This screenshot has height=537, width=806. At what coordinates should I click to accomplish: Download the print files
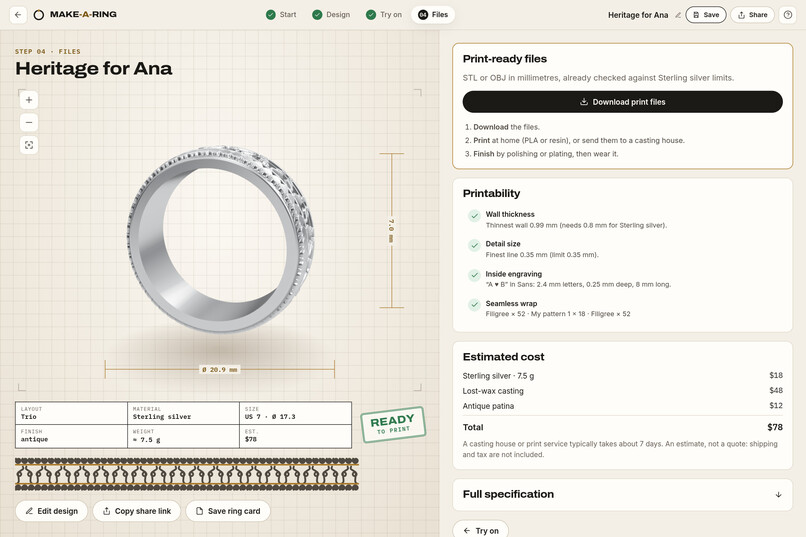pos(622,102)
